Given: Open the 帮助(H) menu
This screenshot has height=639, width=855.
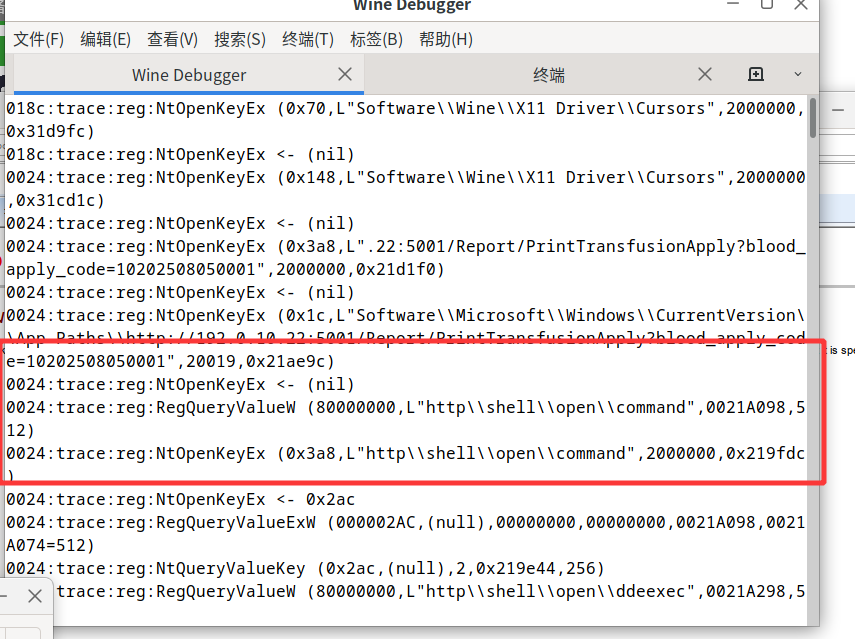Looking at the screenshot, I should click(445, 39).
